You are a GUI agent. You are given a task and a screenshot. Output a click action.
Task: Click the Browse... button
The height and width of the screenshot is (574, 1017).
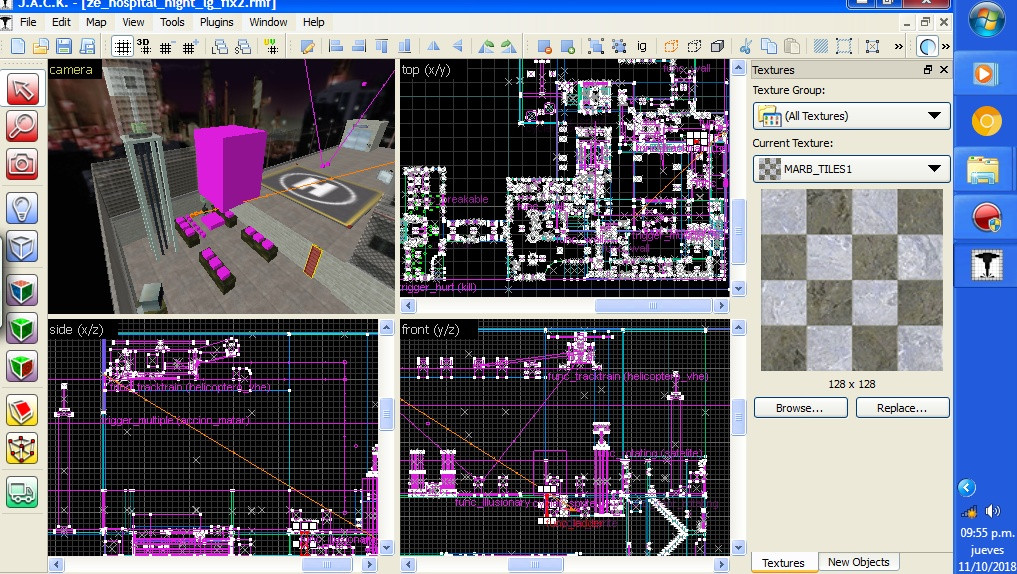[800, 408]
